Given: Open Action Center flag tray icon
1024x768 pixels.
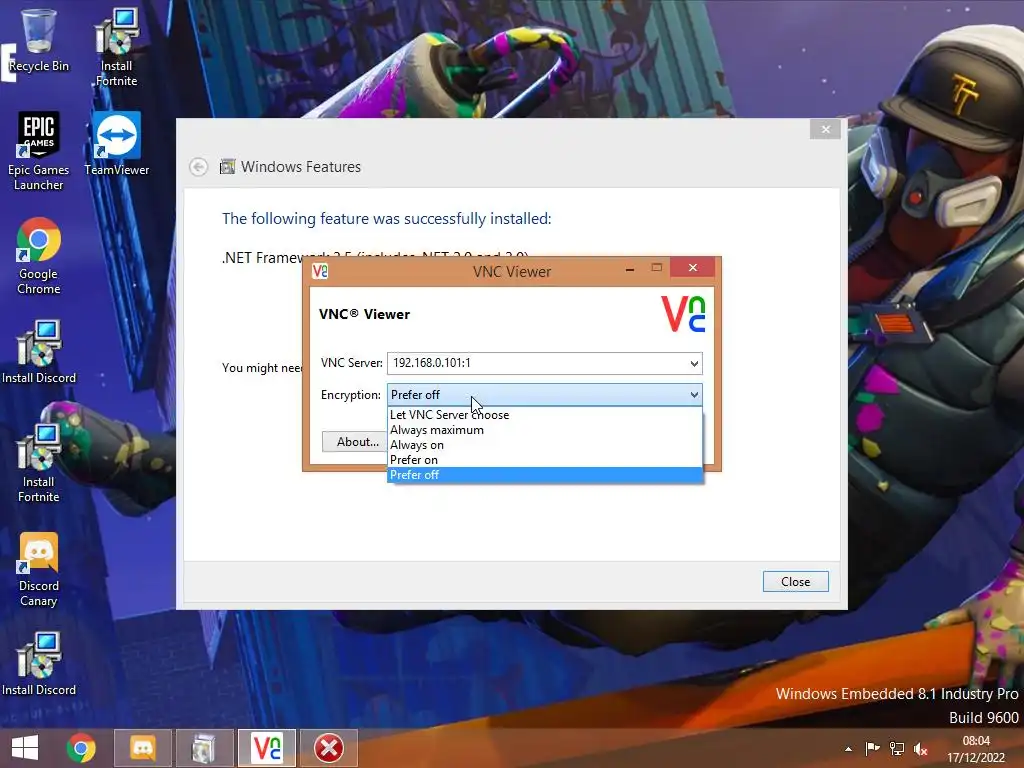Looking at the screenshot, I should [x=872, y=748].
